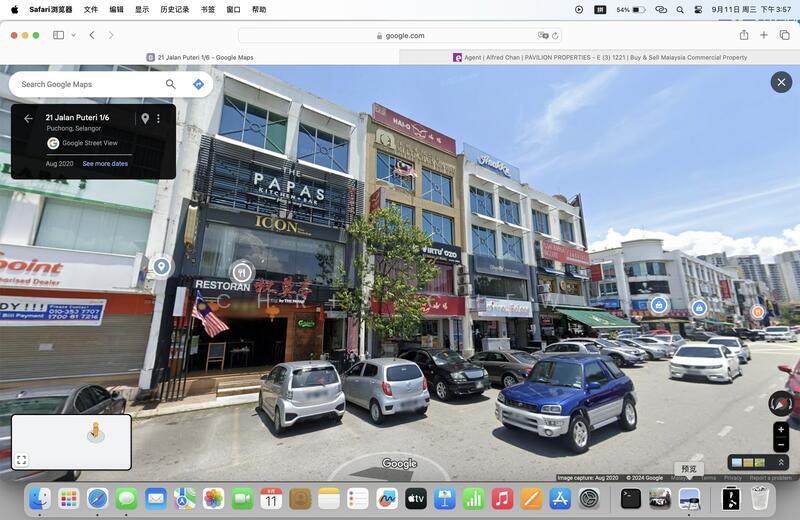Click the location pin icon beside 21 Jalan Puteri 1/6
Image resolution: width=800 pixels, height=520 pixels.
145,118
